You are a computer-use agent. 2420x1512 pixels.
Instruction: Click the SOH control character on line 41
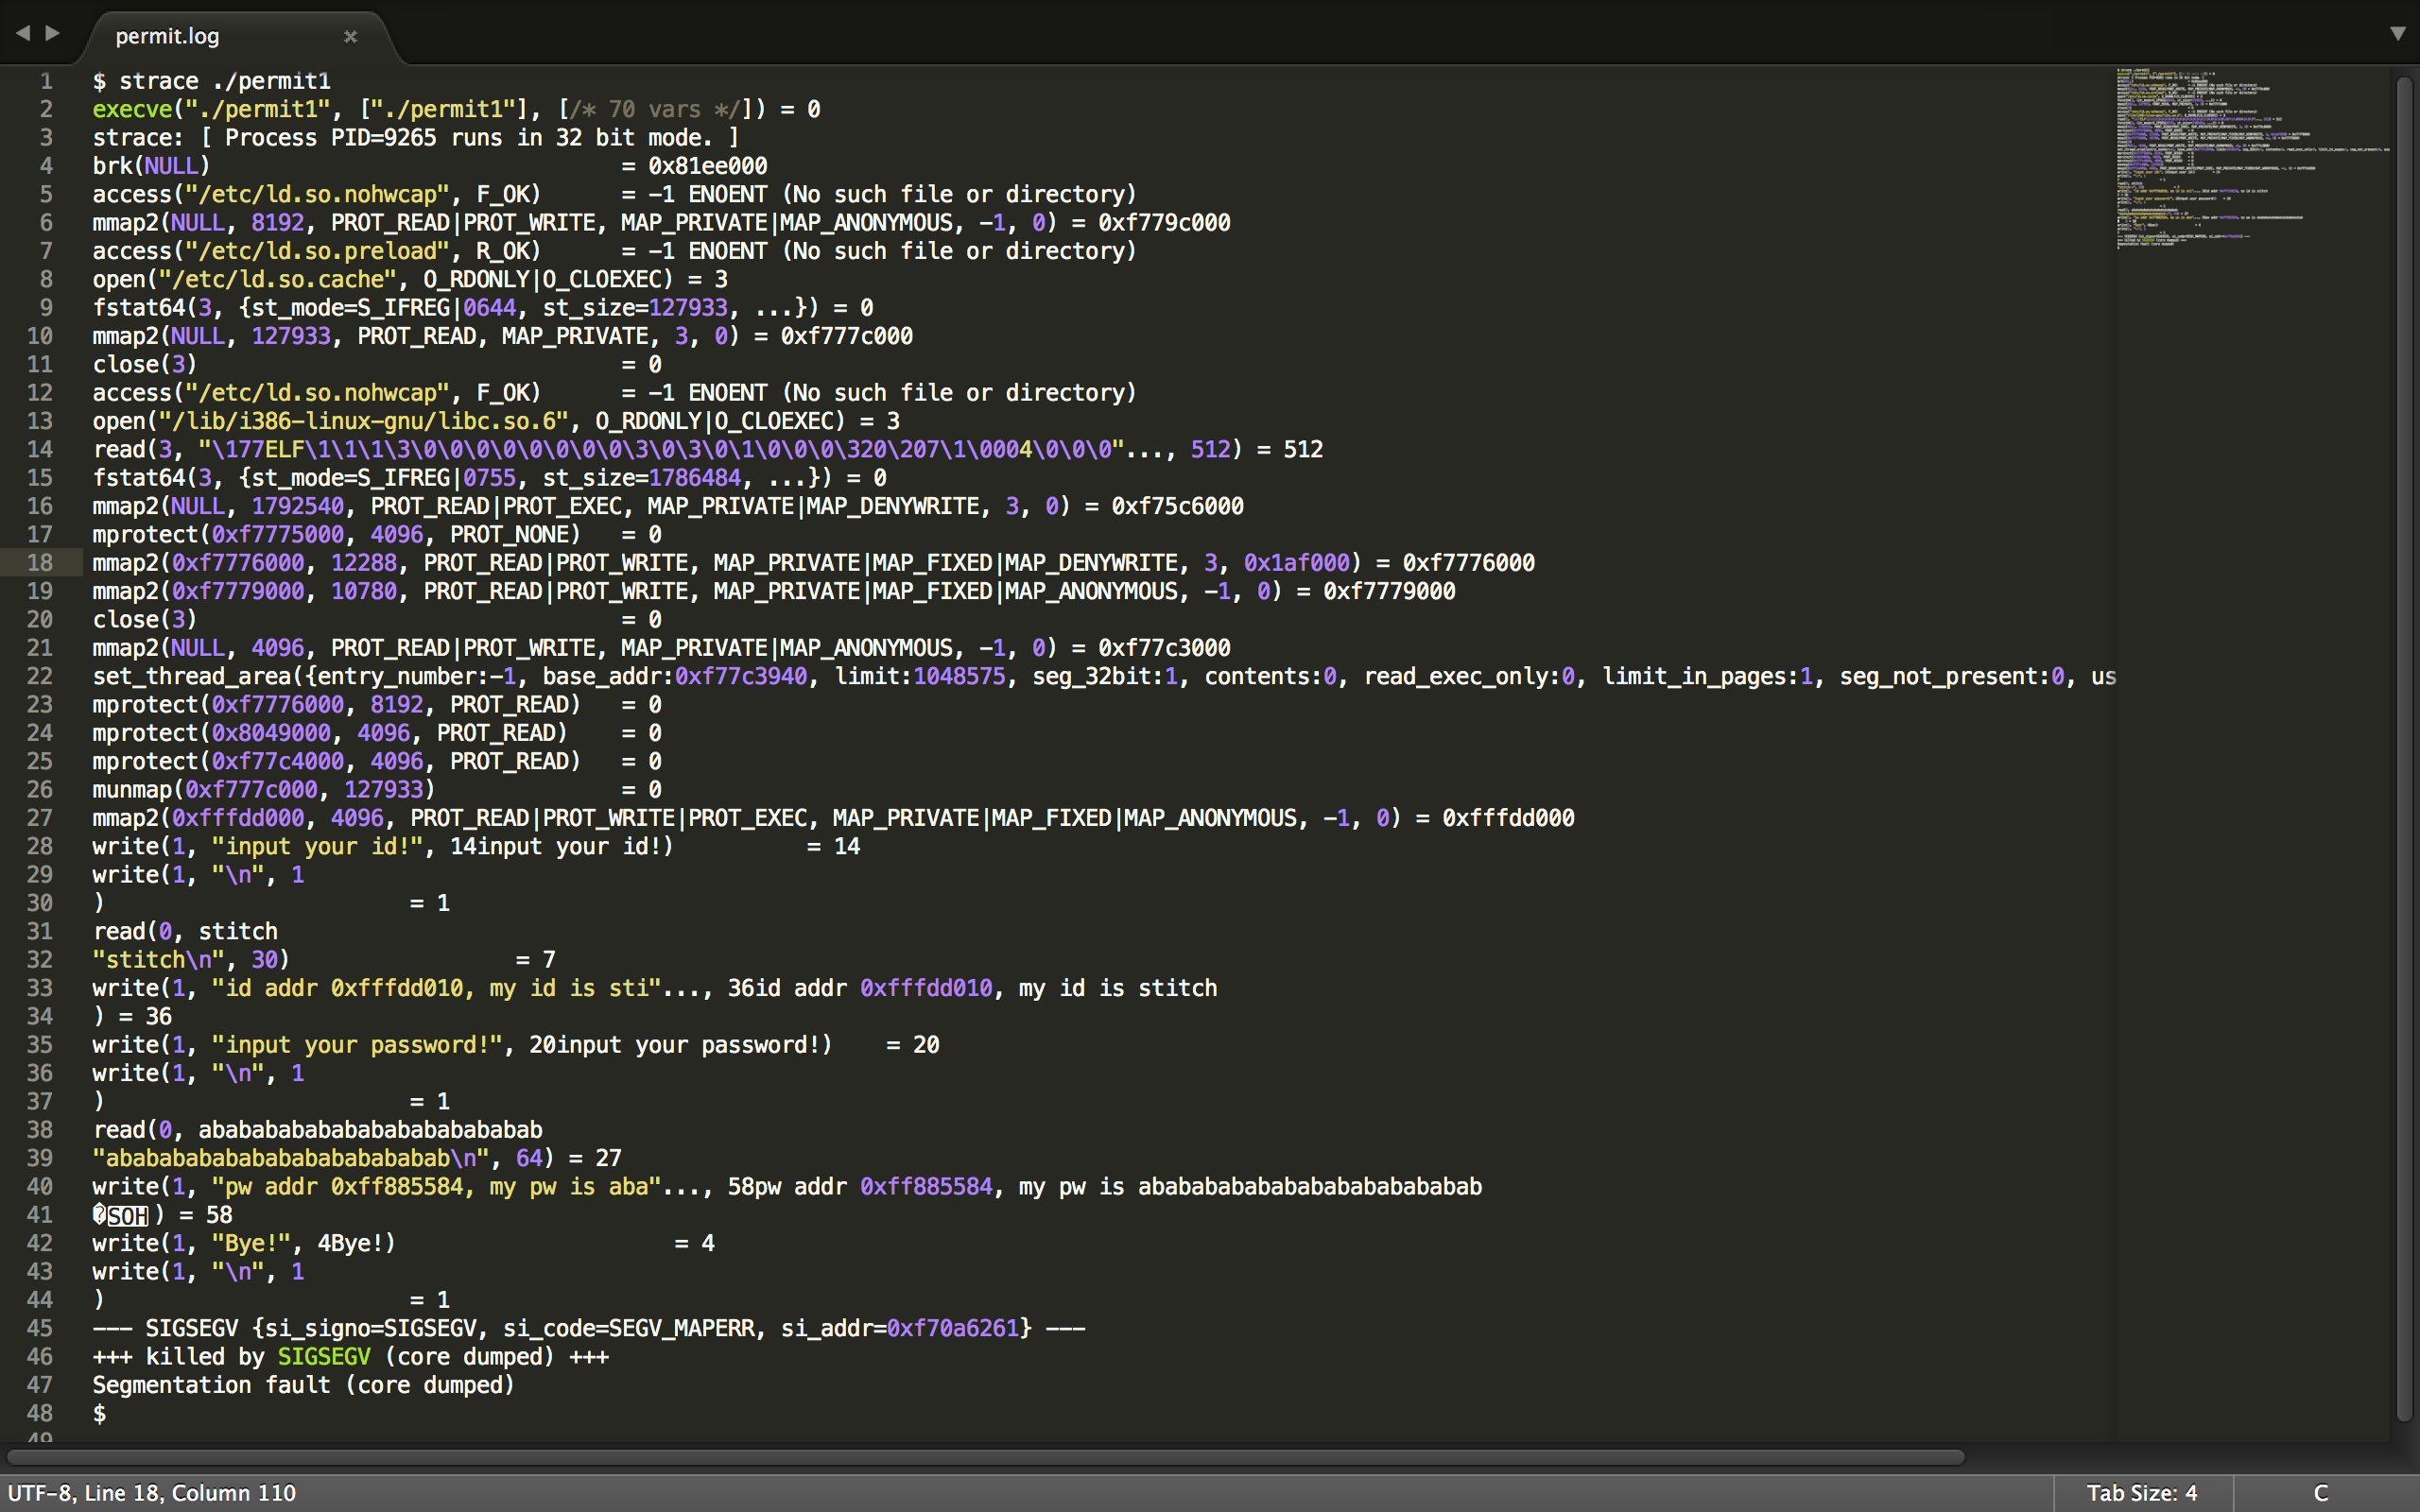(127, 1215)
